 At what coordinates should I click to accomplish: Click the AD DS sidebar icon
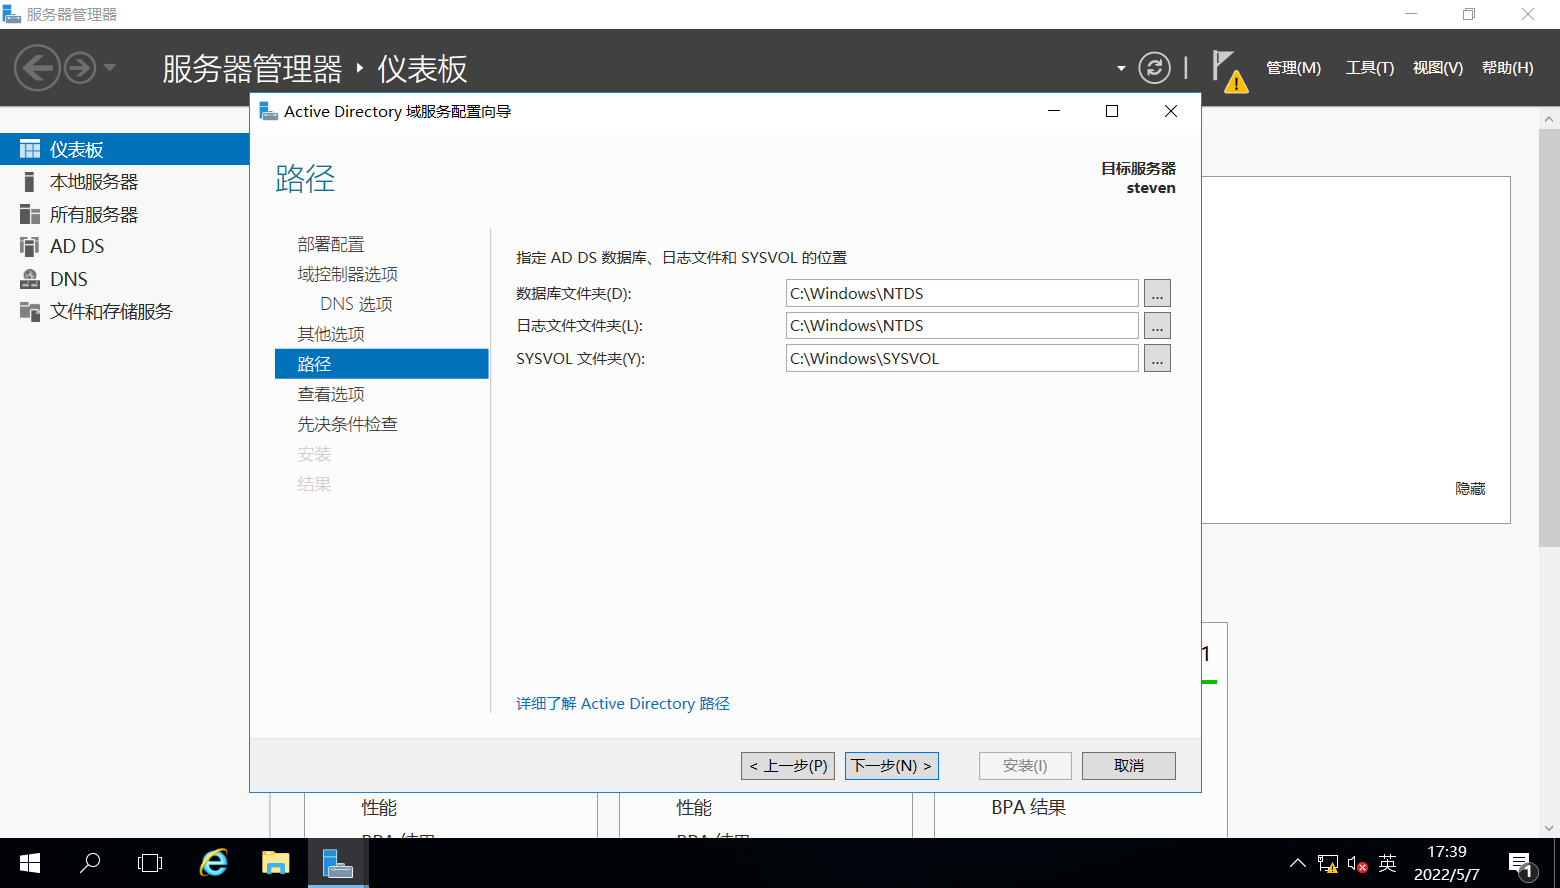pyautogui.click(x=30, y=246)
